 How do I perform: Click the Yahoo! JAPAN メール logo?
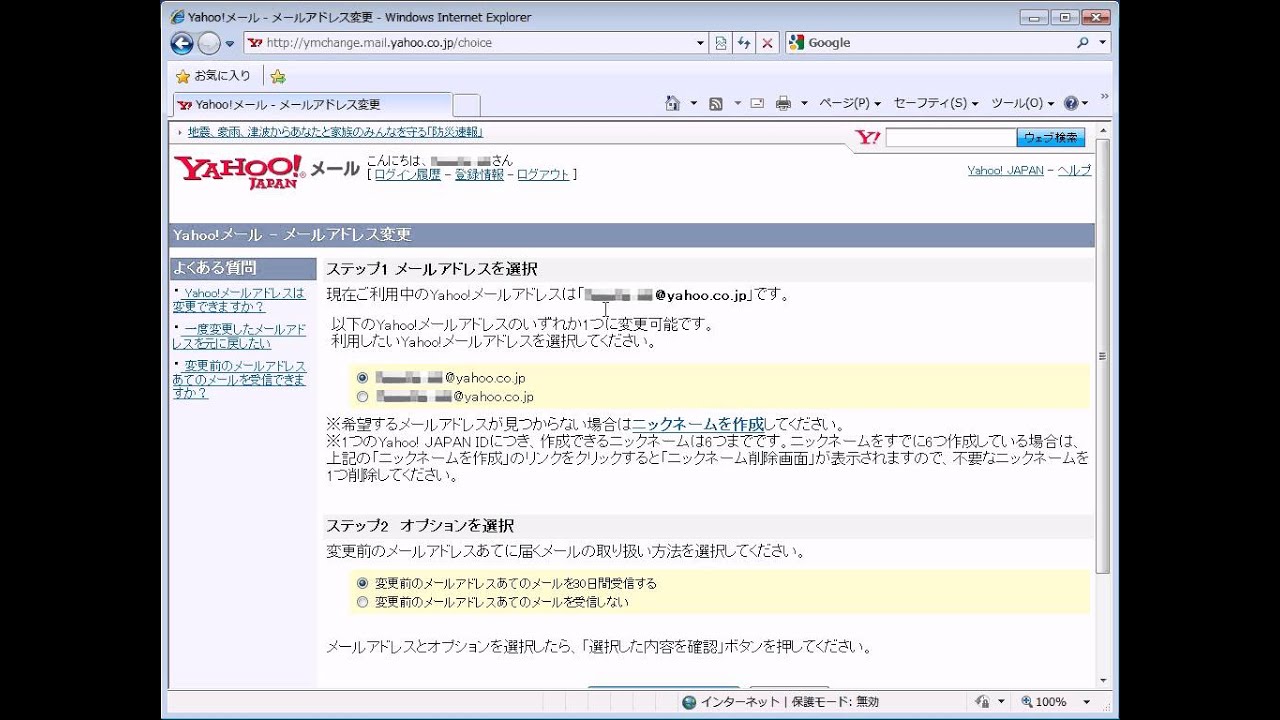click(x=266, y=170)
